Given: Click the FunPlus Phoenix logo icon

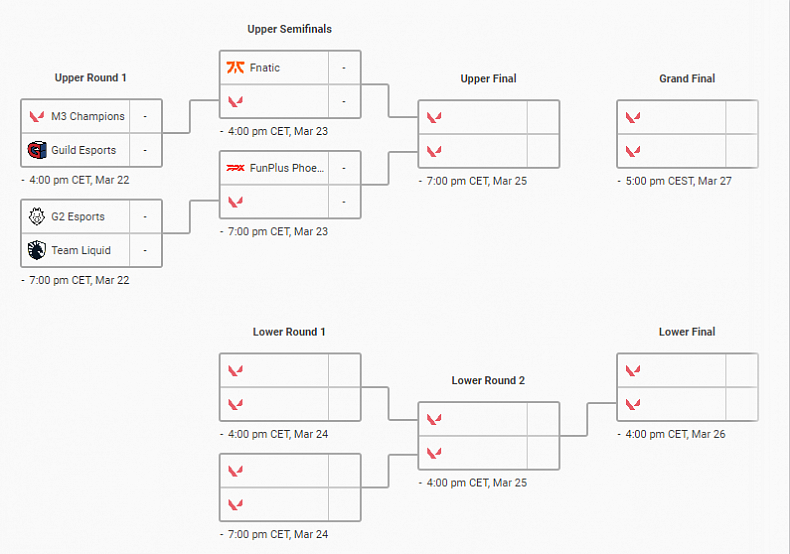Looking at the screenshot, I should (x=236, y=168).
